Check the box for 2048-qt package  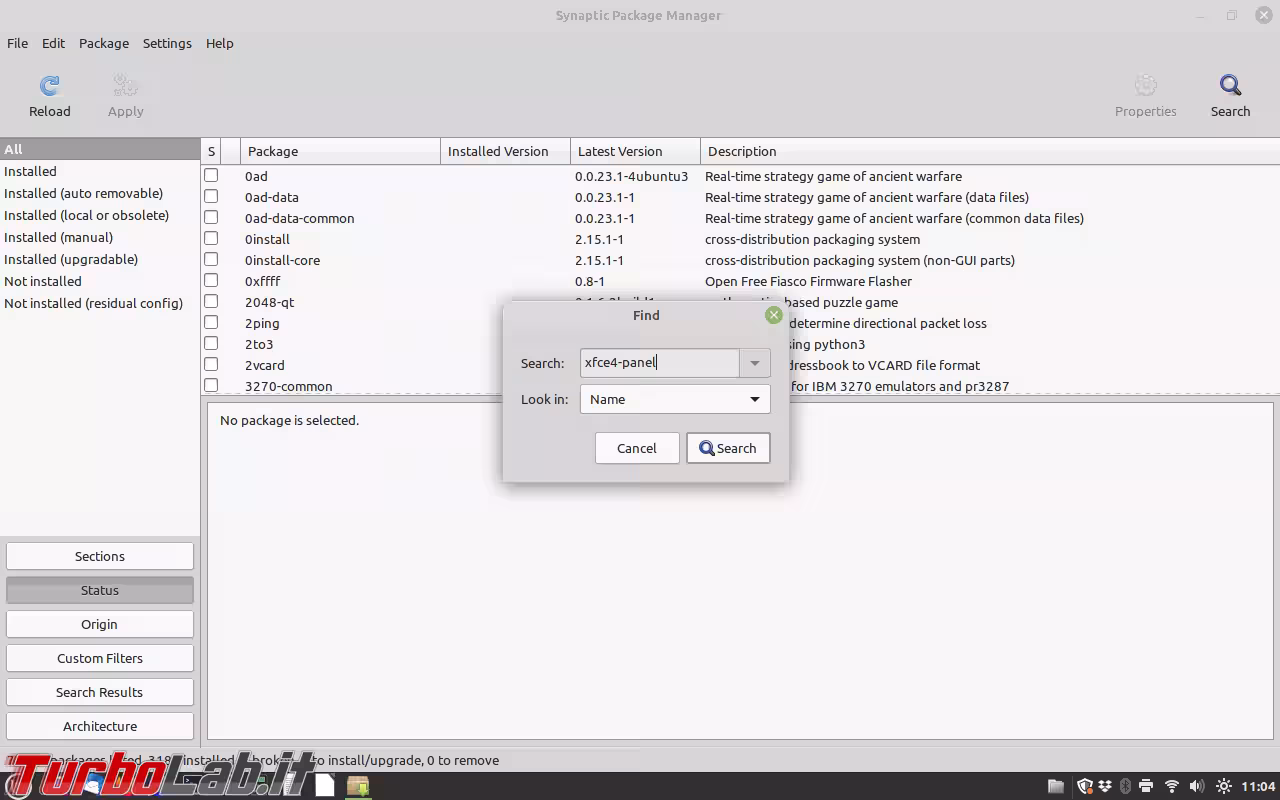click(x=211, y=302)
